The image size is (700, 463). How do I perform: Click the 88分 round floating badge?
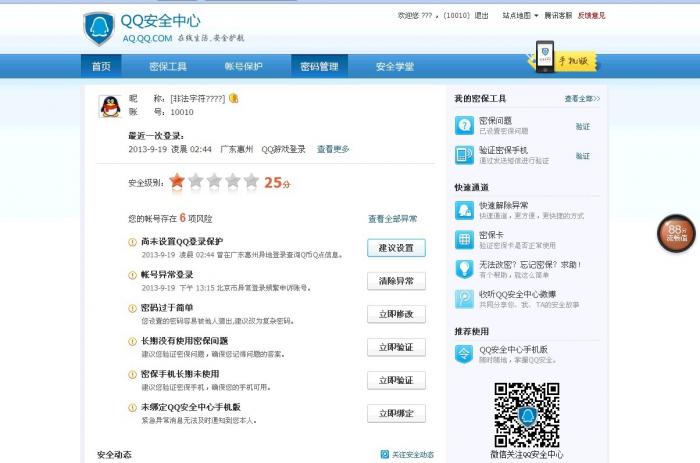tap(677, 233)
